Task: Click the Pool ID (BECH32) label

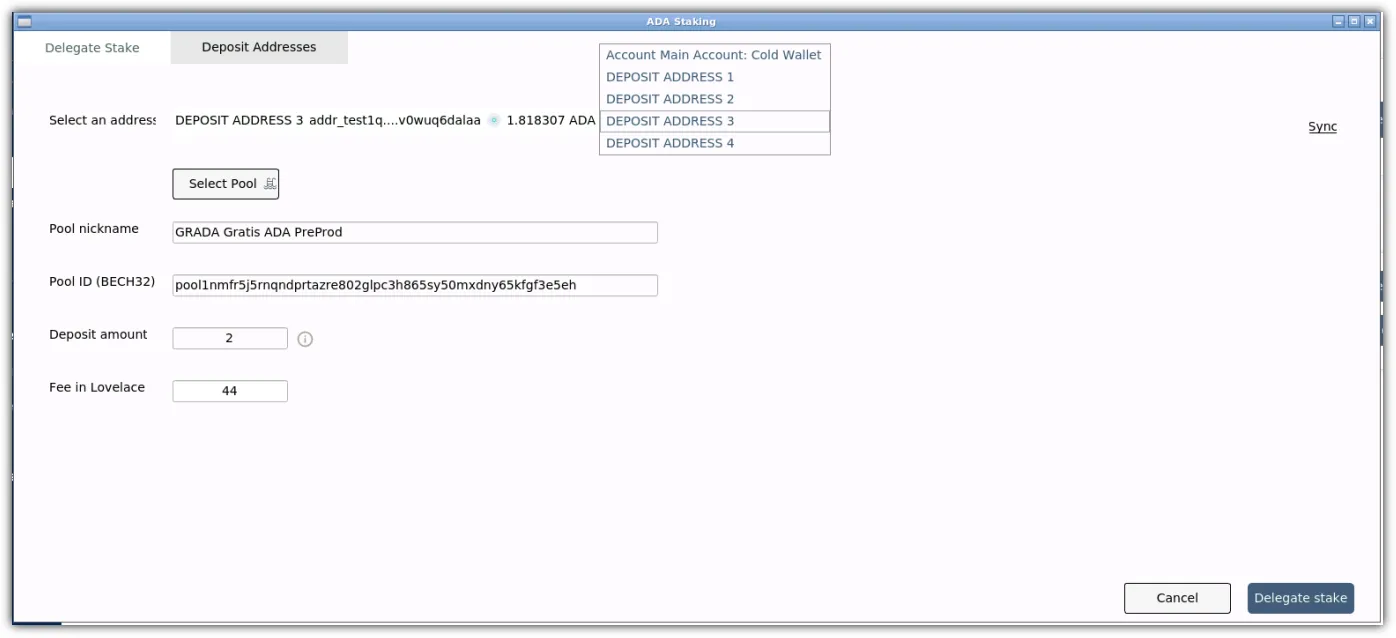Action: pyautogui.click(x=102, y=282)
